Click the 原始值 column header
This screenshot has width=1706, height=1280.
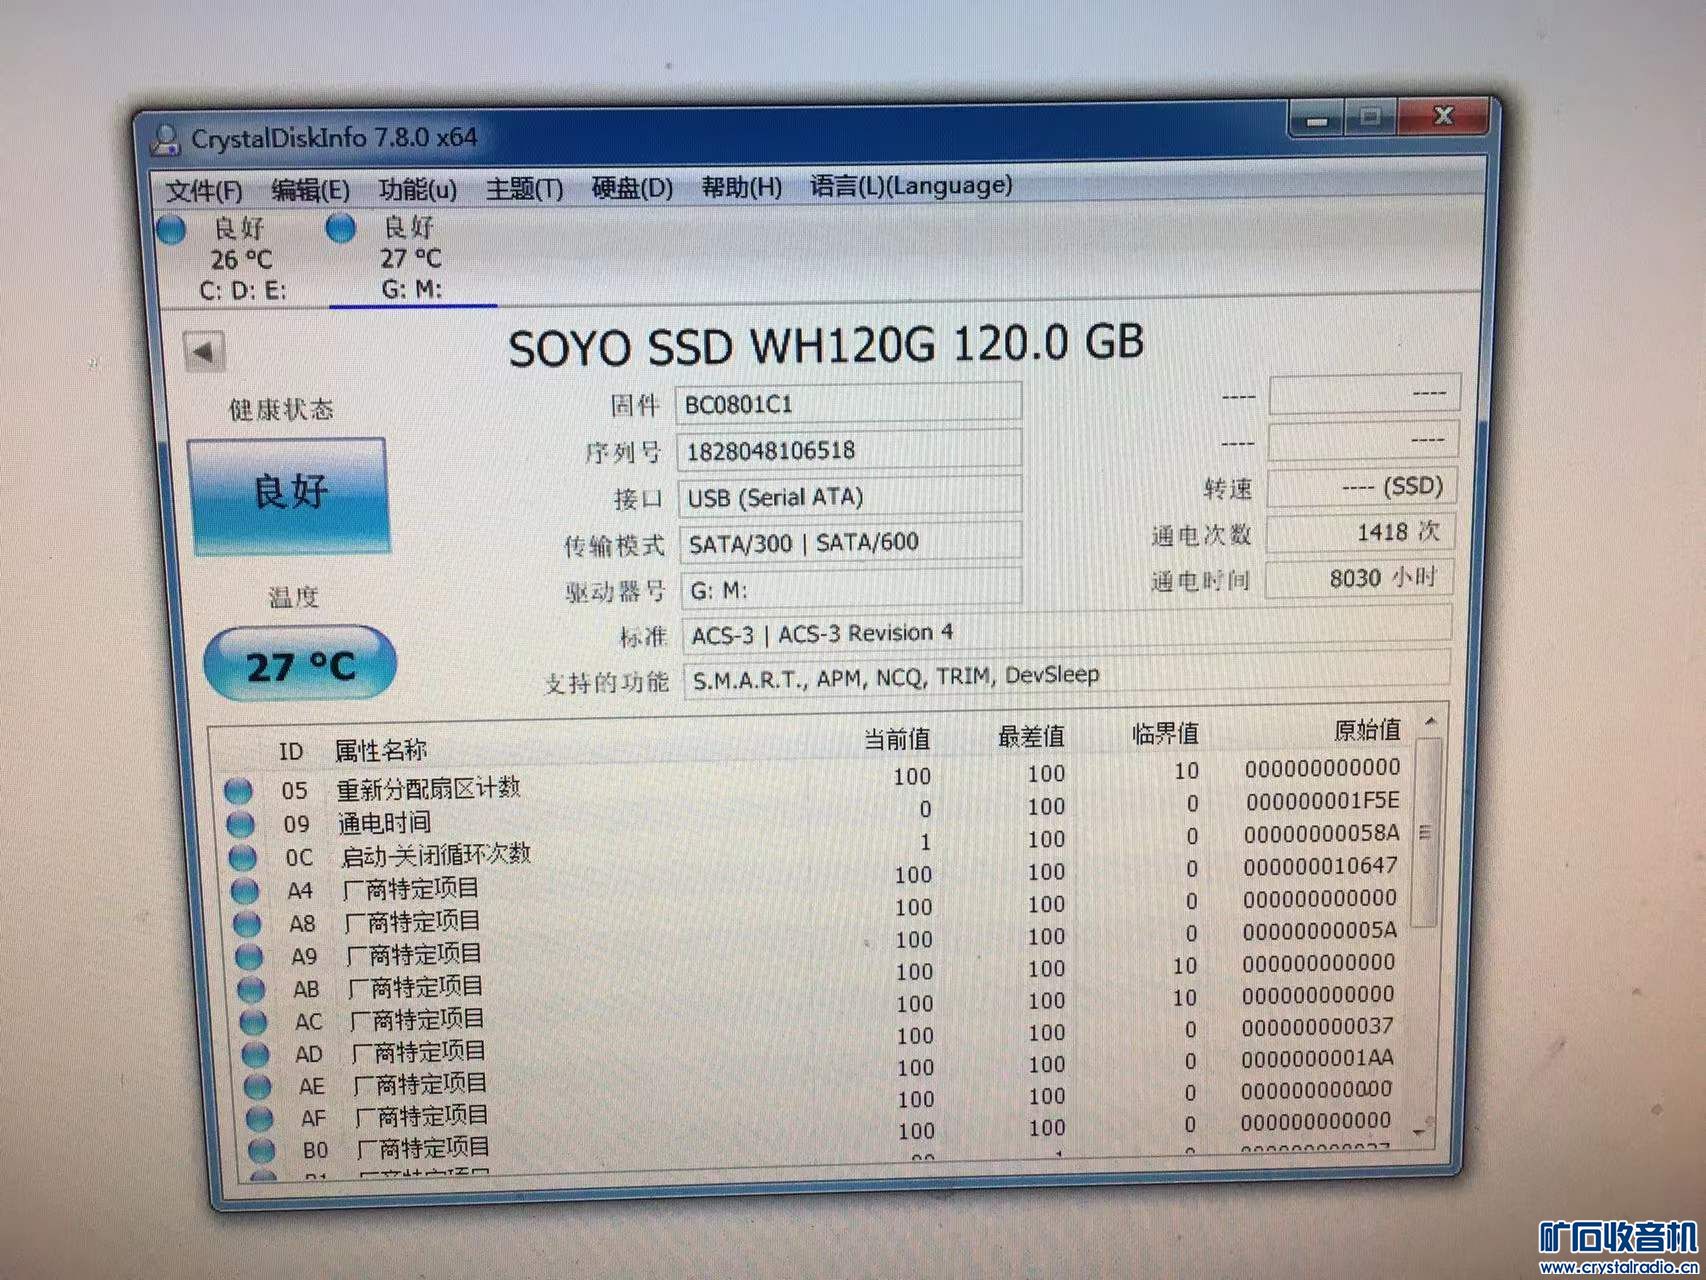[x=1367, y=730]
